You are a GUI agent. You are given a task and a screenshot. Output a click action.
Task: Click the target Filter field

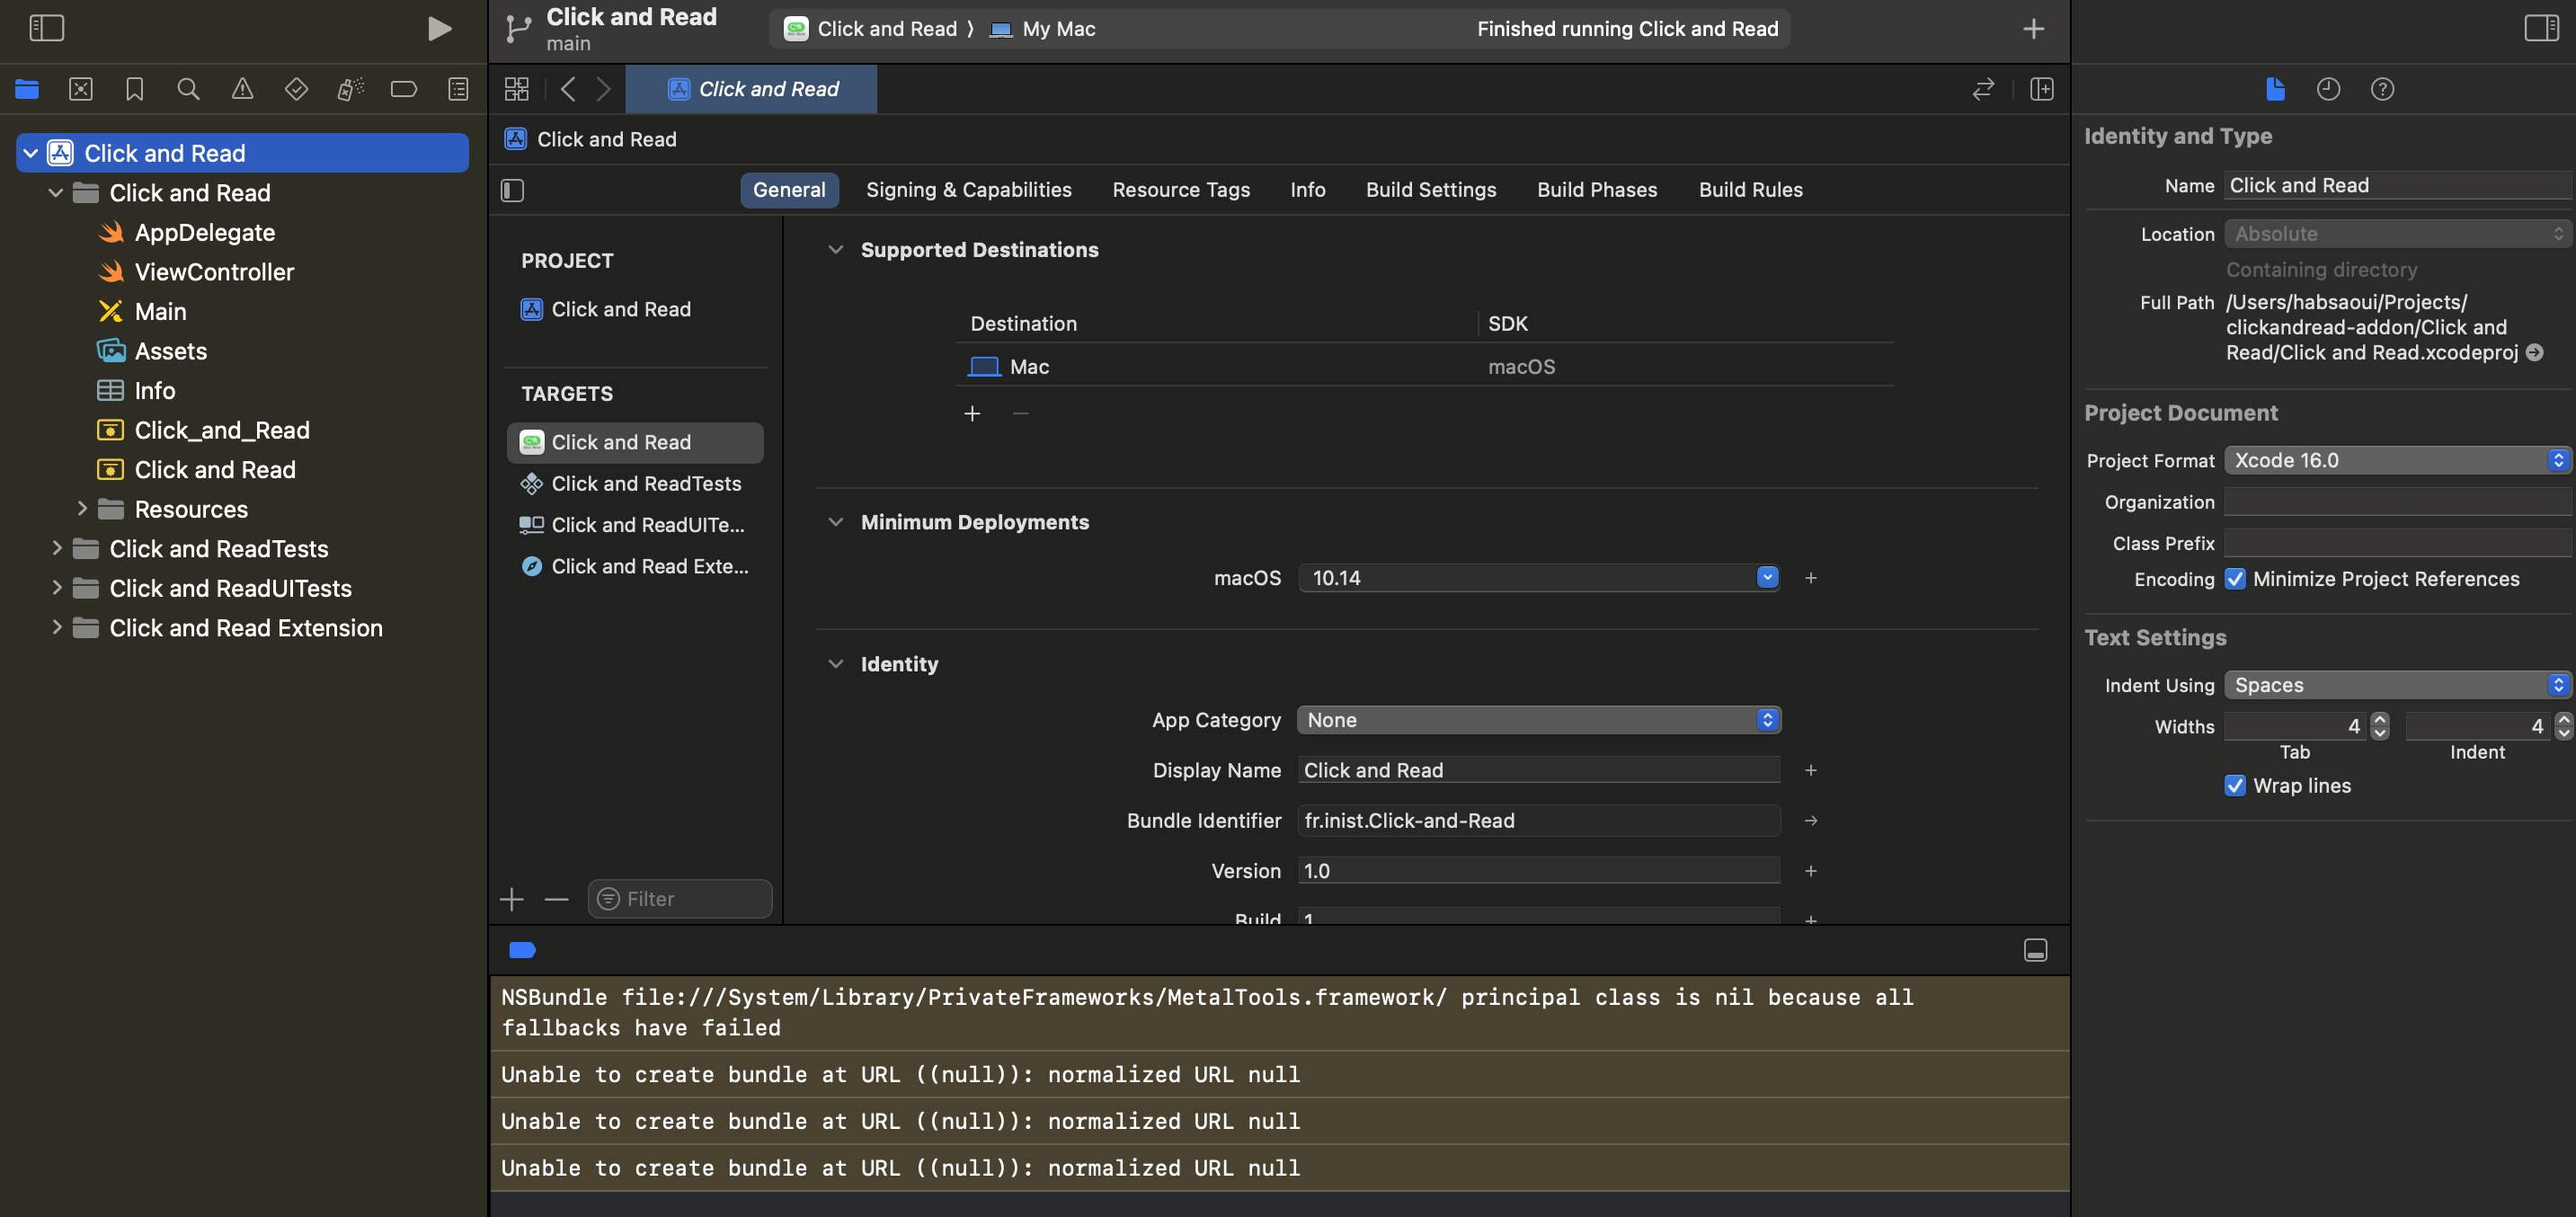(x=680, y=899)
